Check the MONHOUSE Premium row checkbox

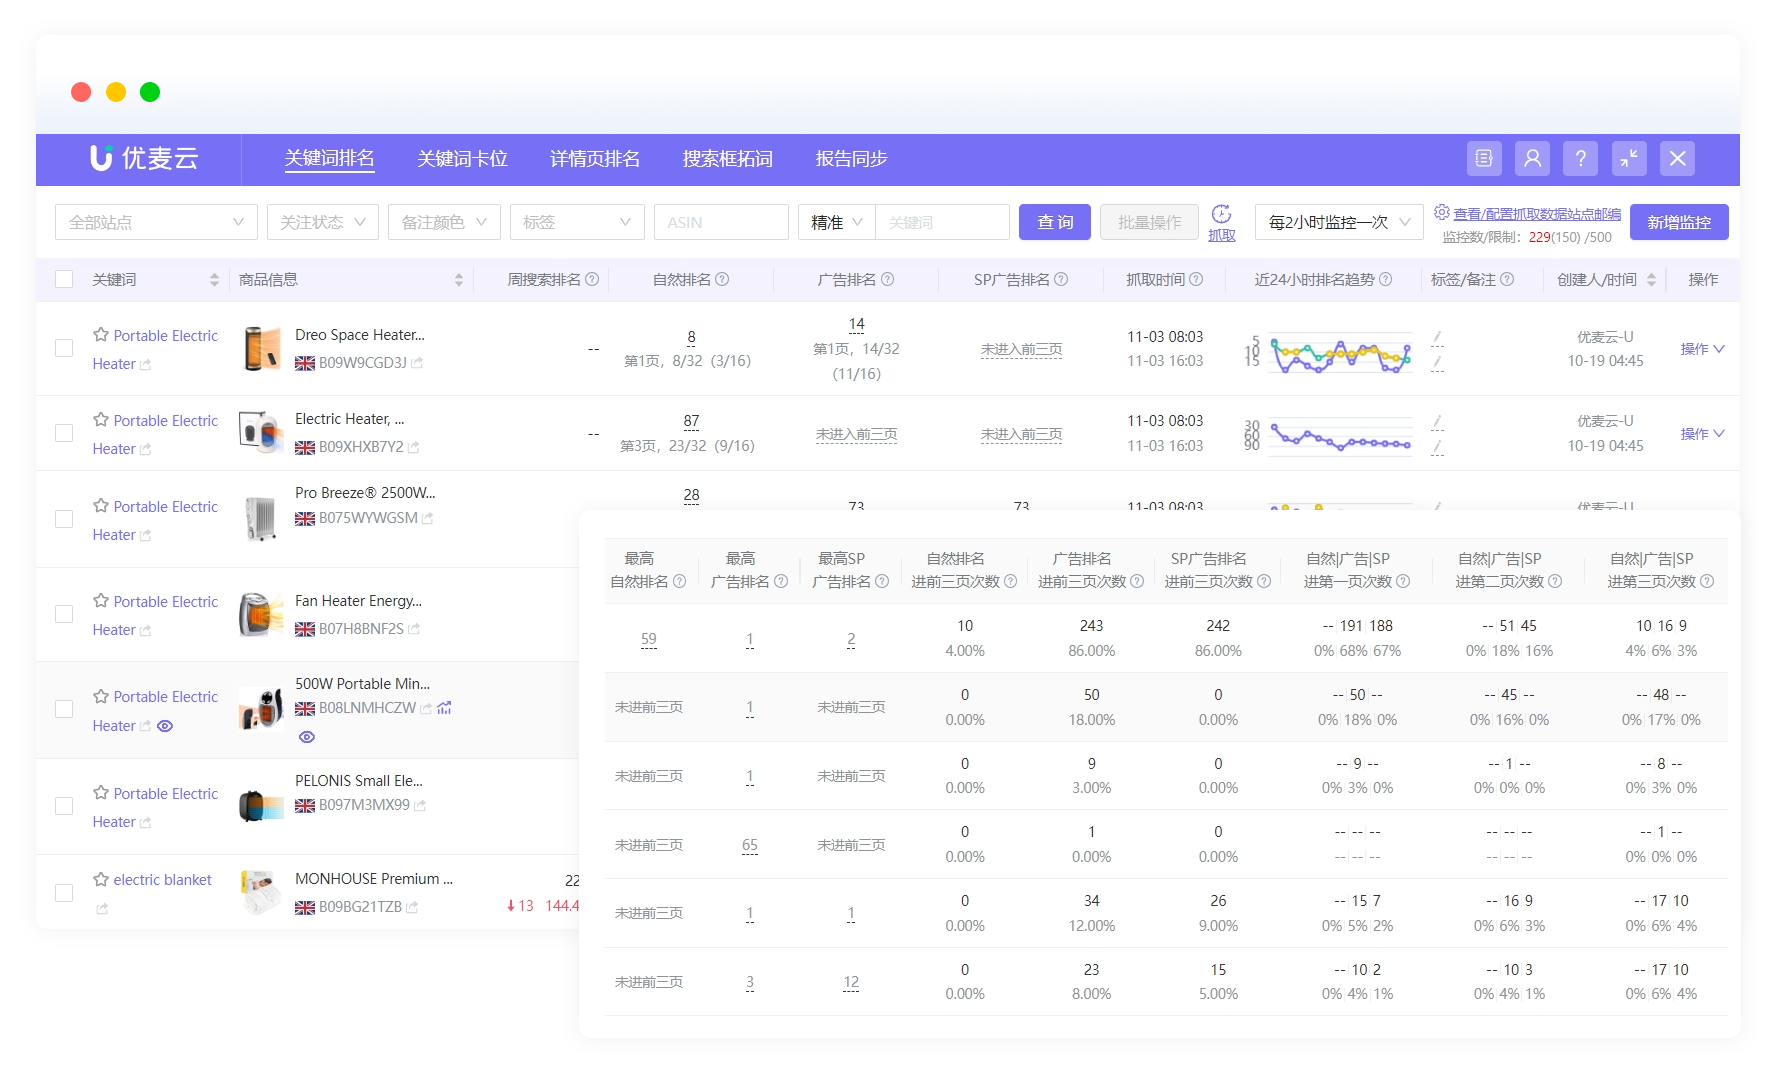tap(64, 893)
